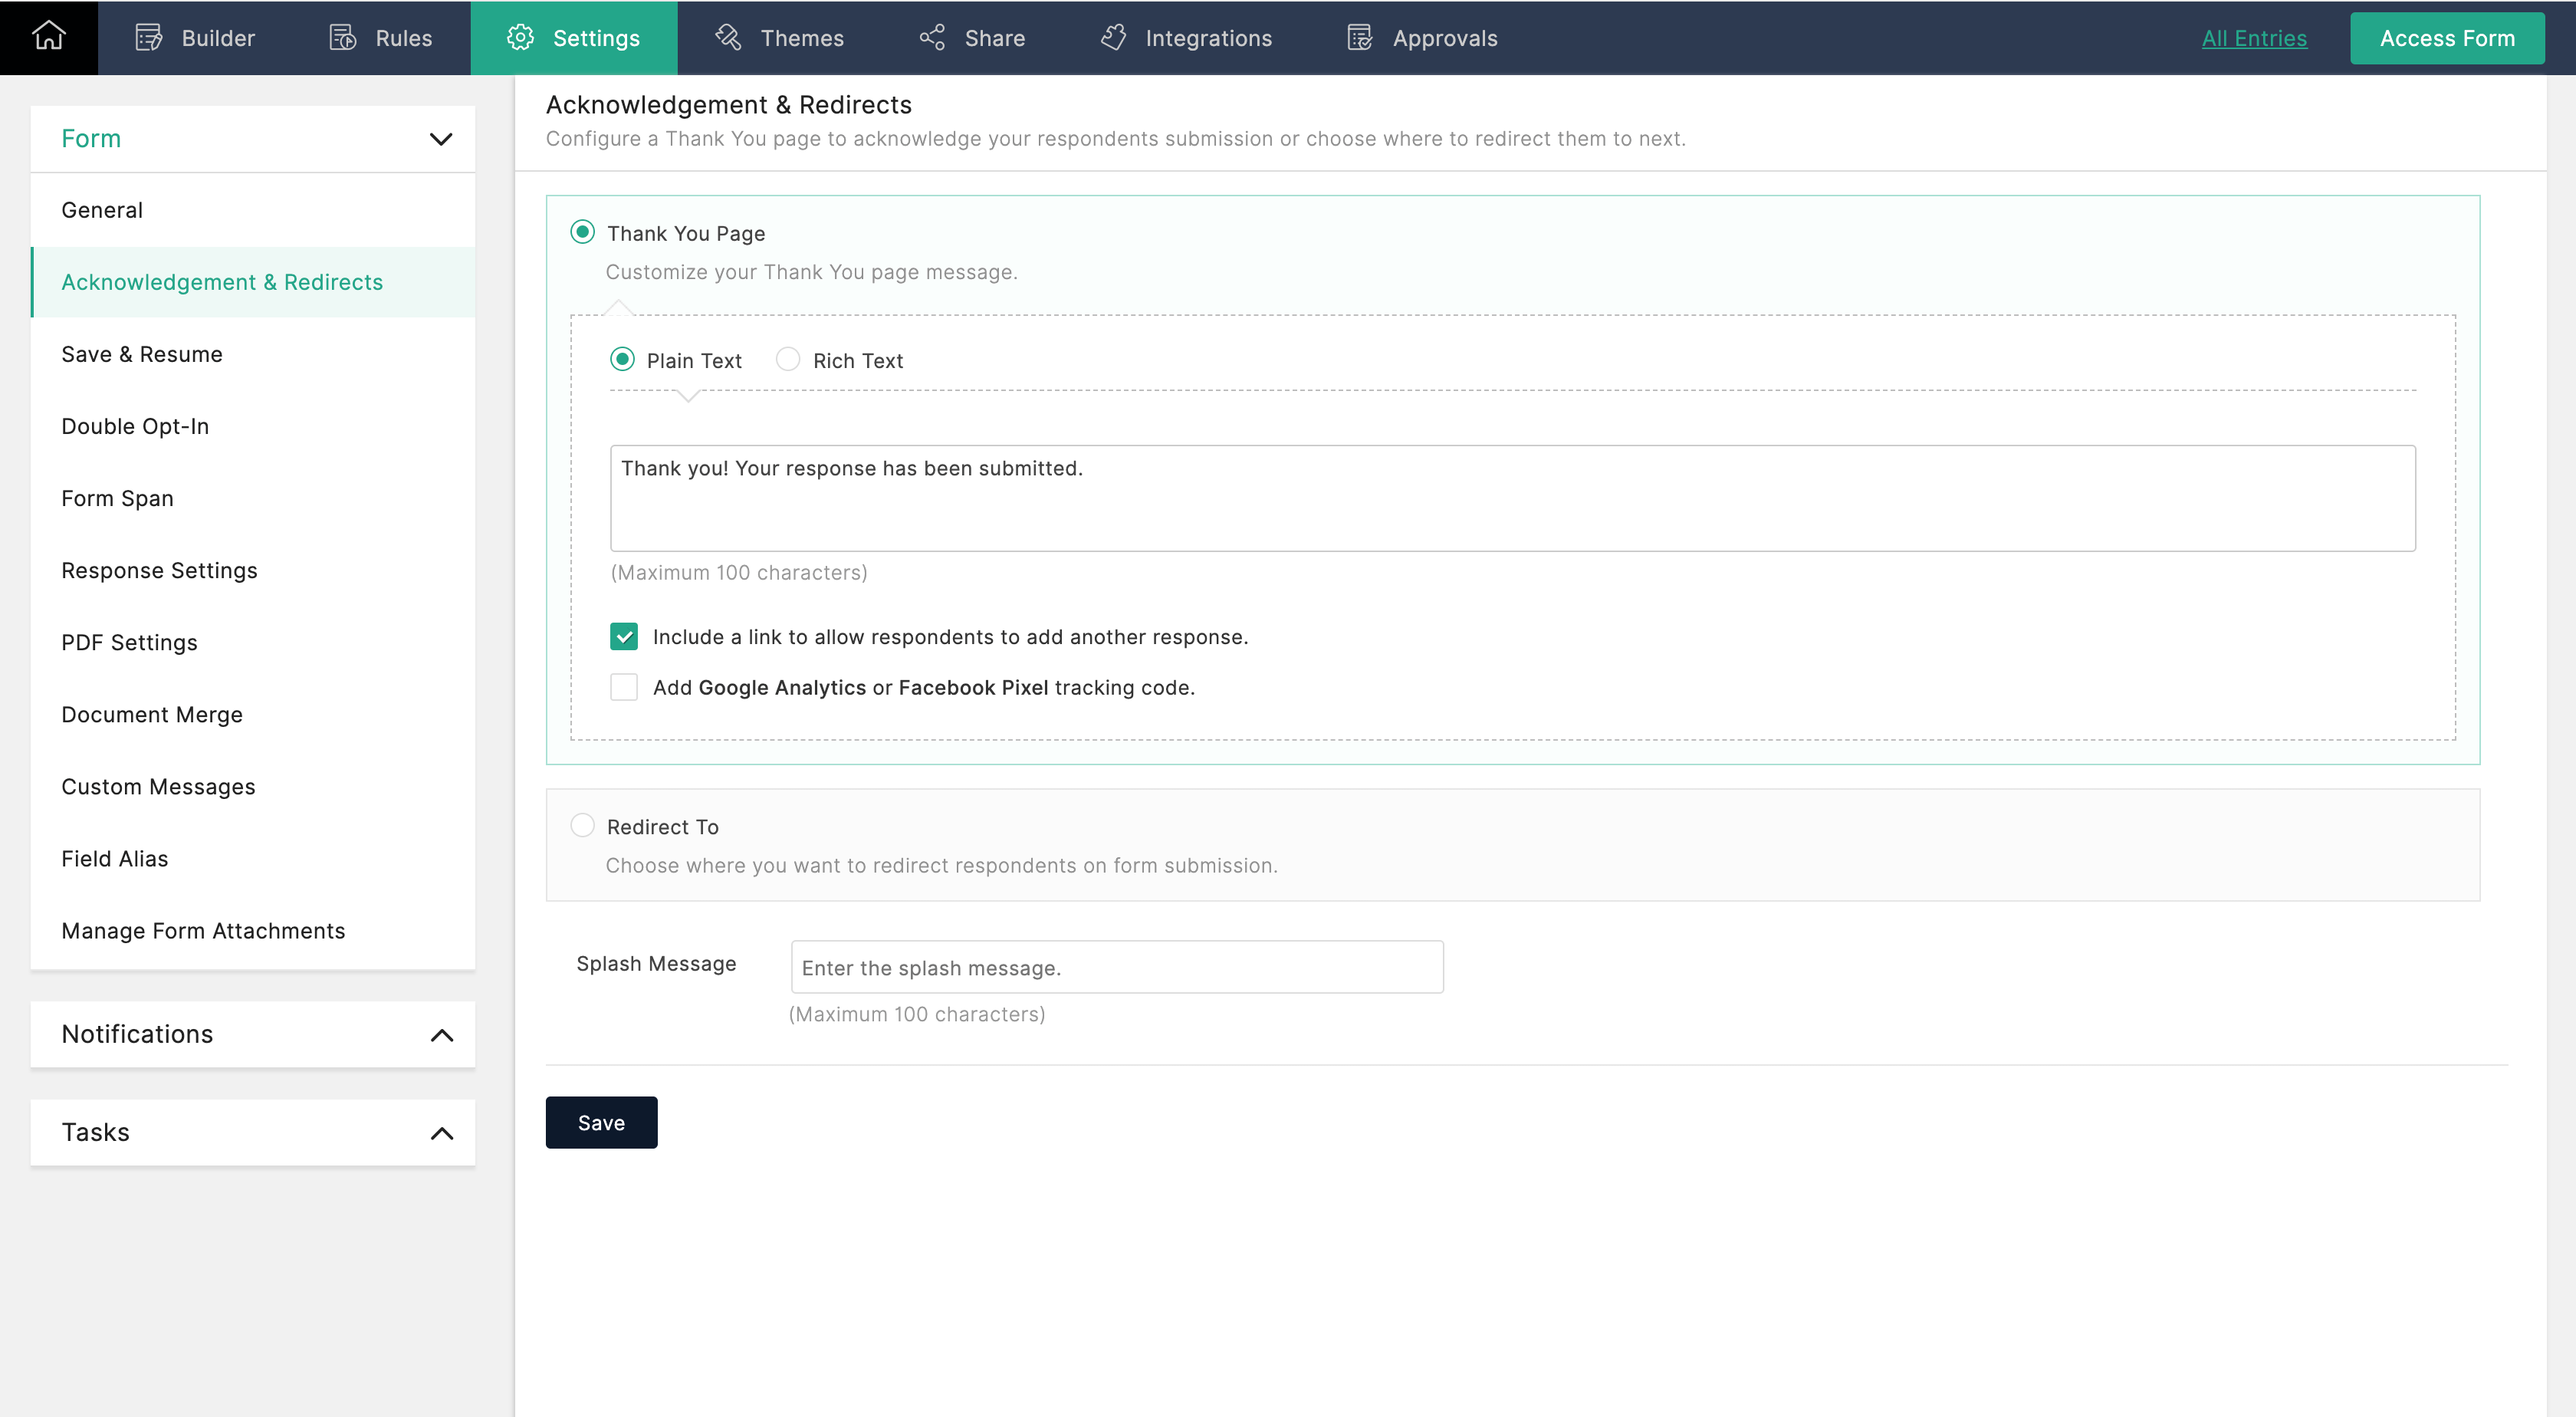Open Save & Resume settings
The width and height of the screenshot is (2576, 1417).
253,354
